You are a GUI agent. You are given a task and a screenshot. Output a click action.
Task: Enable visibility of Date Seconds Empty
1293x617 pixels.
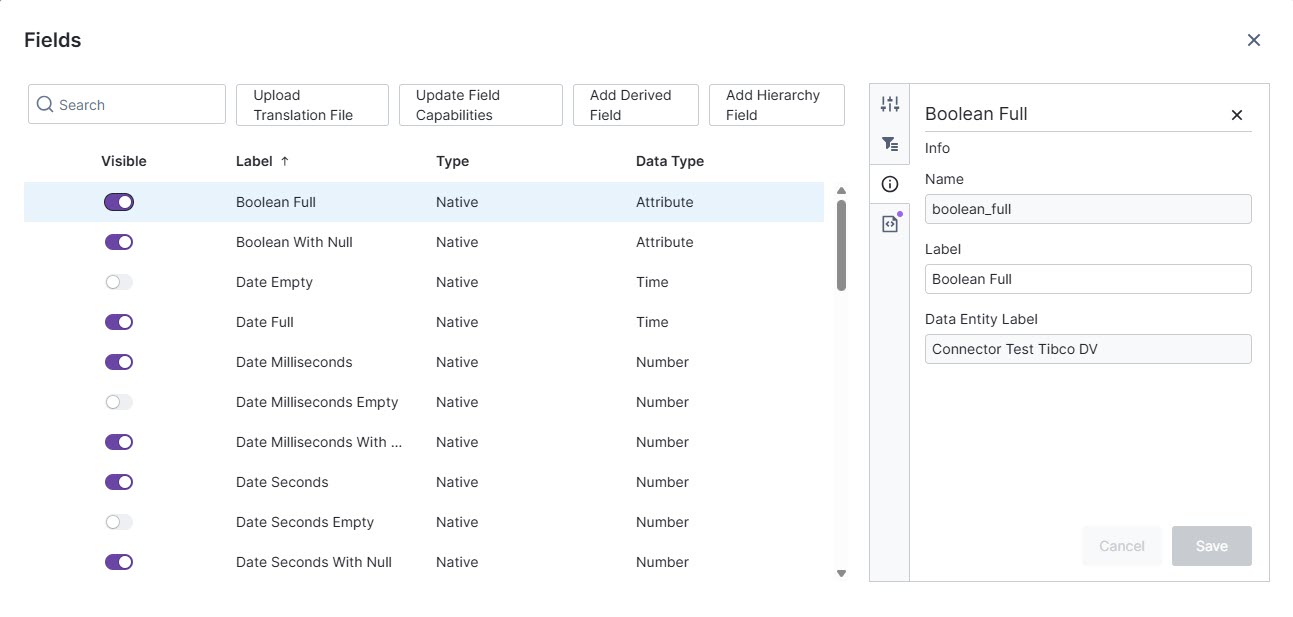tap(119, 522)
